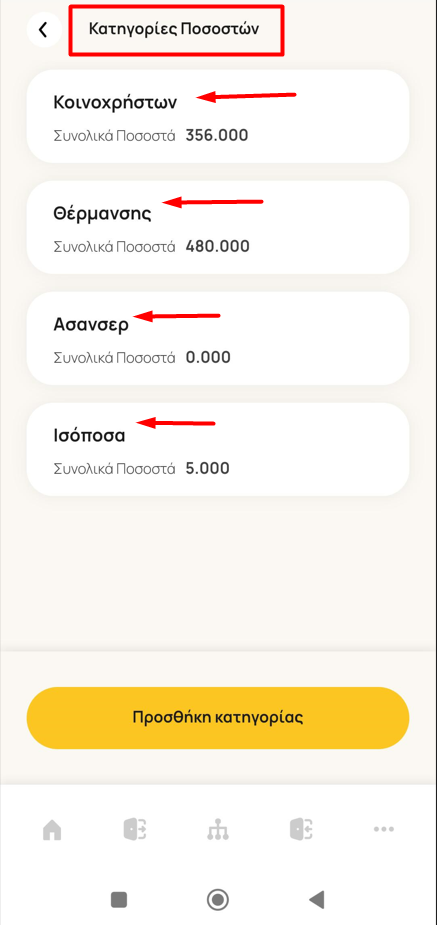
Task: Tap the 480.000 total value
Action: [x=217, y=247]
